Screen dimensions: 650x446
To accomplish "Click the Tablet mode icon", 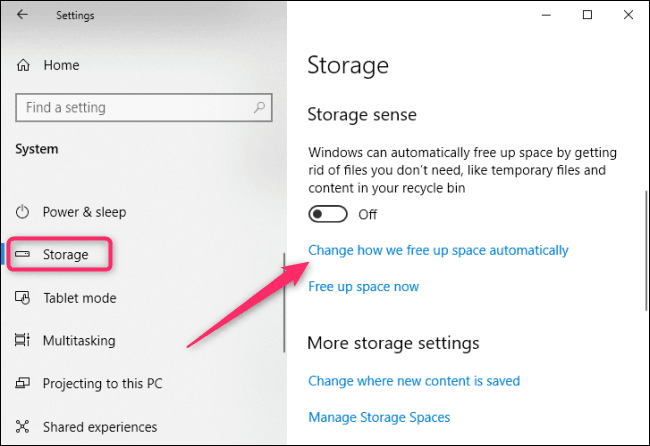I will [x=24, y=298].
